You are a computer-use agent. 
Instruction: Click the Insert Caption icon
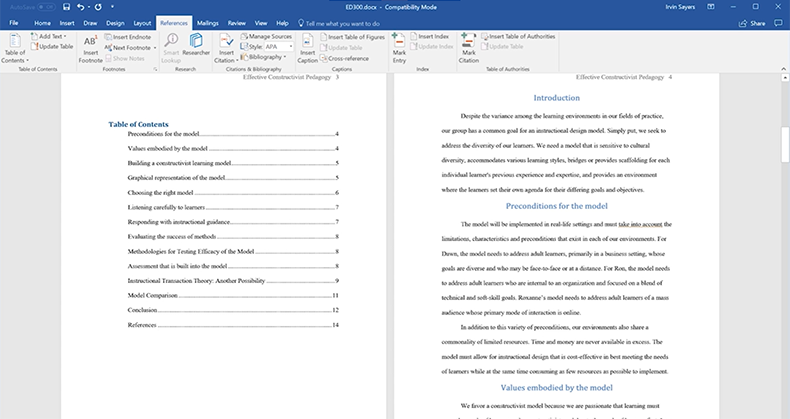pos(306,42)
